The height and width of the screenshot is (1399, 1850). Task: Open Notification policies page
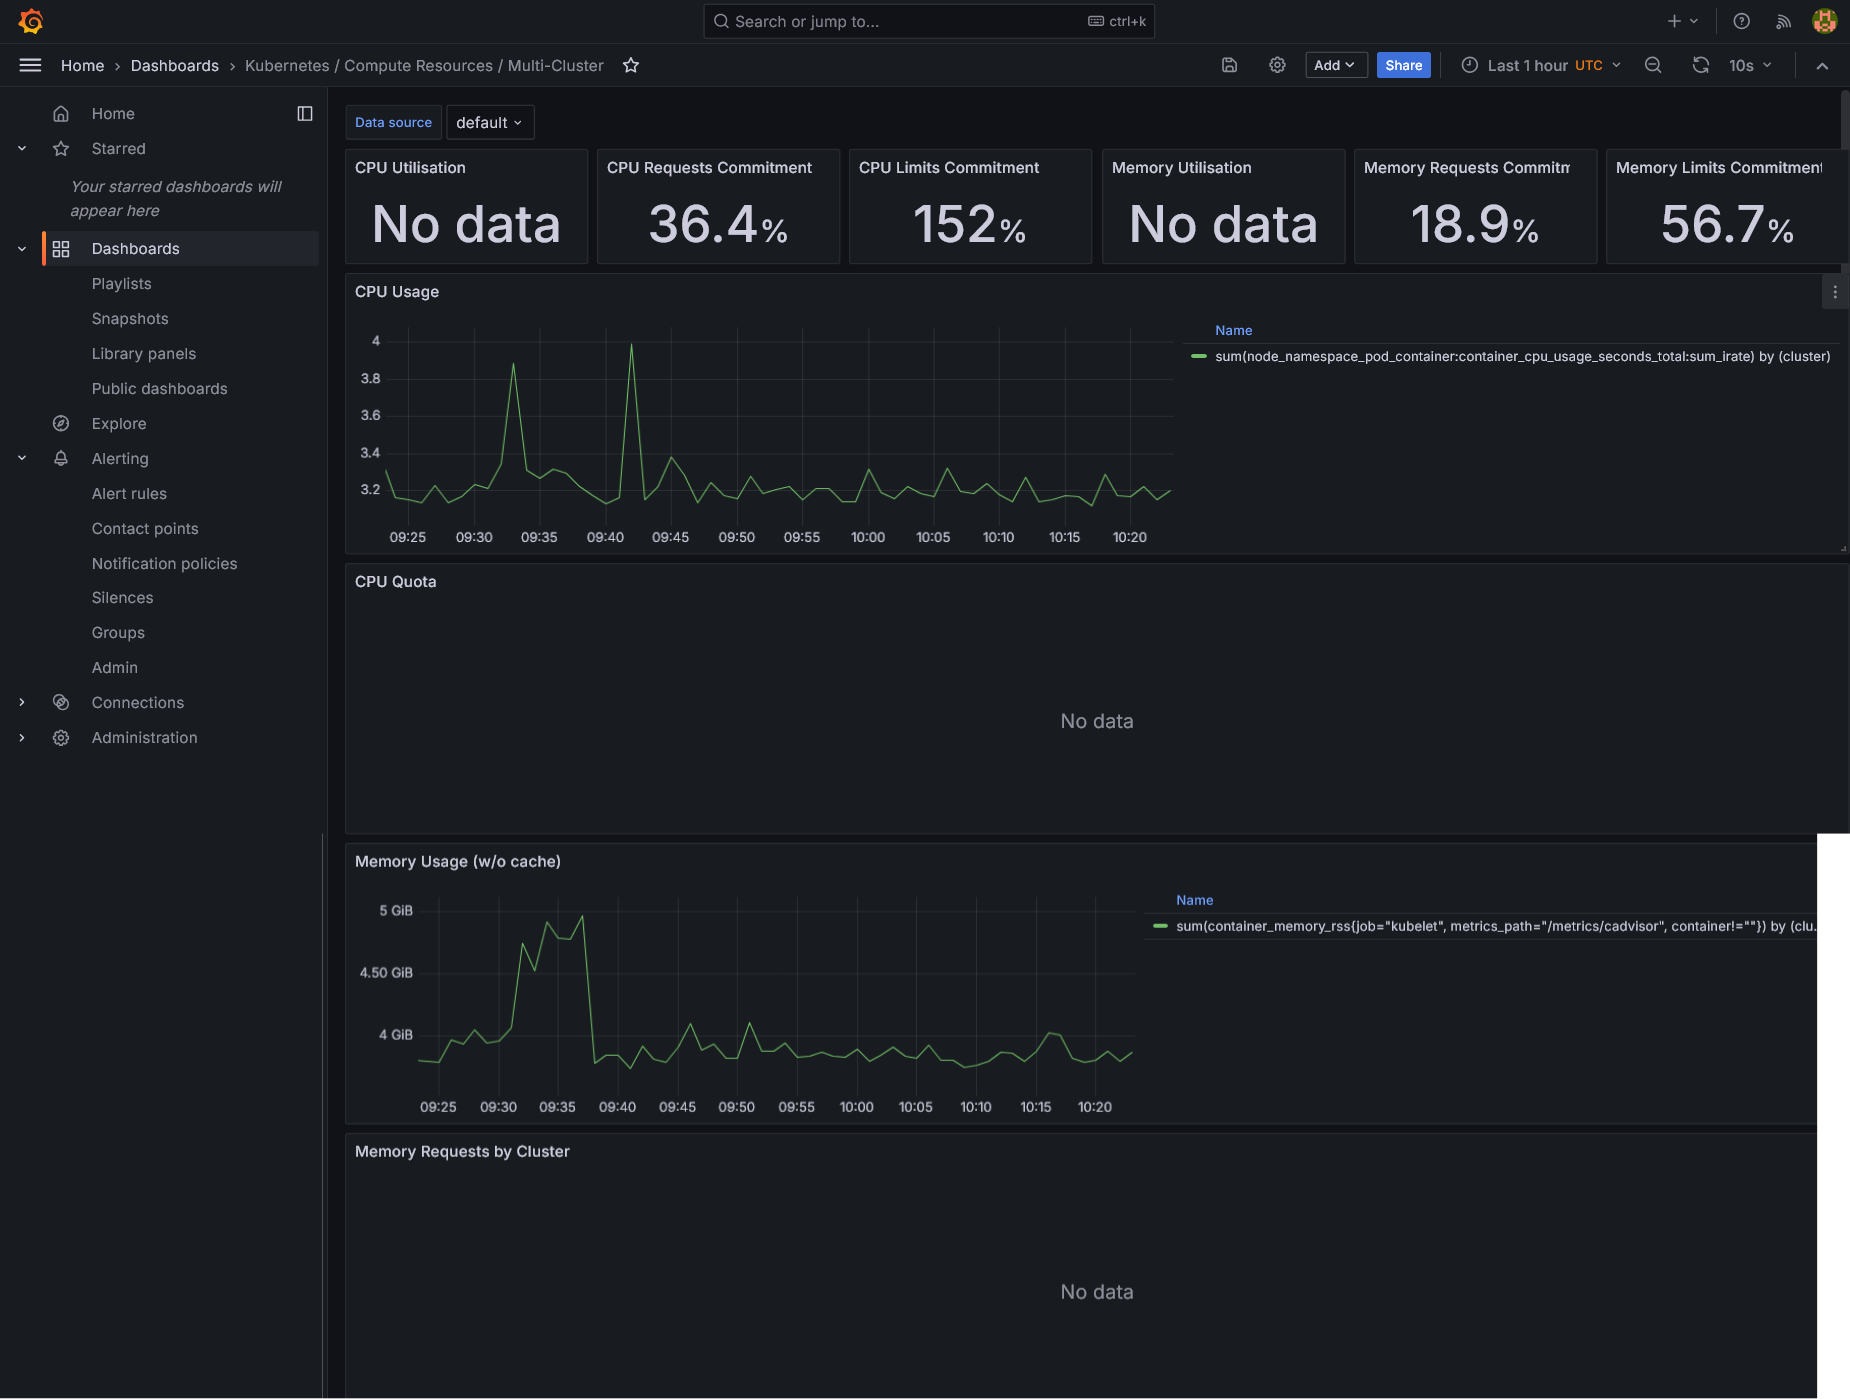[165, 564]
